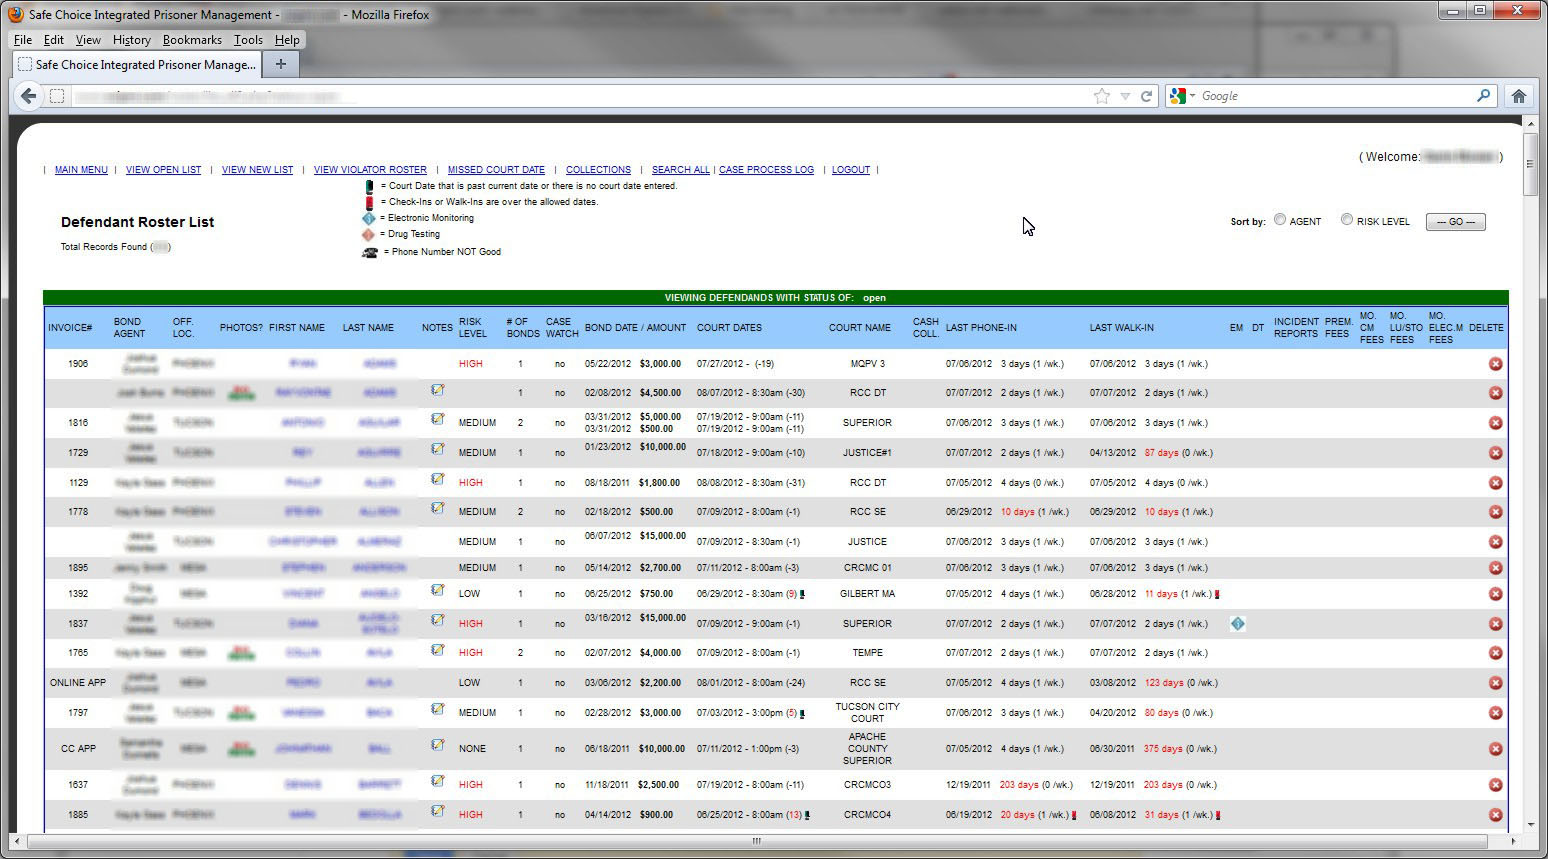Open the URL bar history dropdown arrow
1548x859 pixels.
1125,96
